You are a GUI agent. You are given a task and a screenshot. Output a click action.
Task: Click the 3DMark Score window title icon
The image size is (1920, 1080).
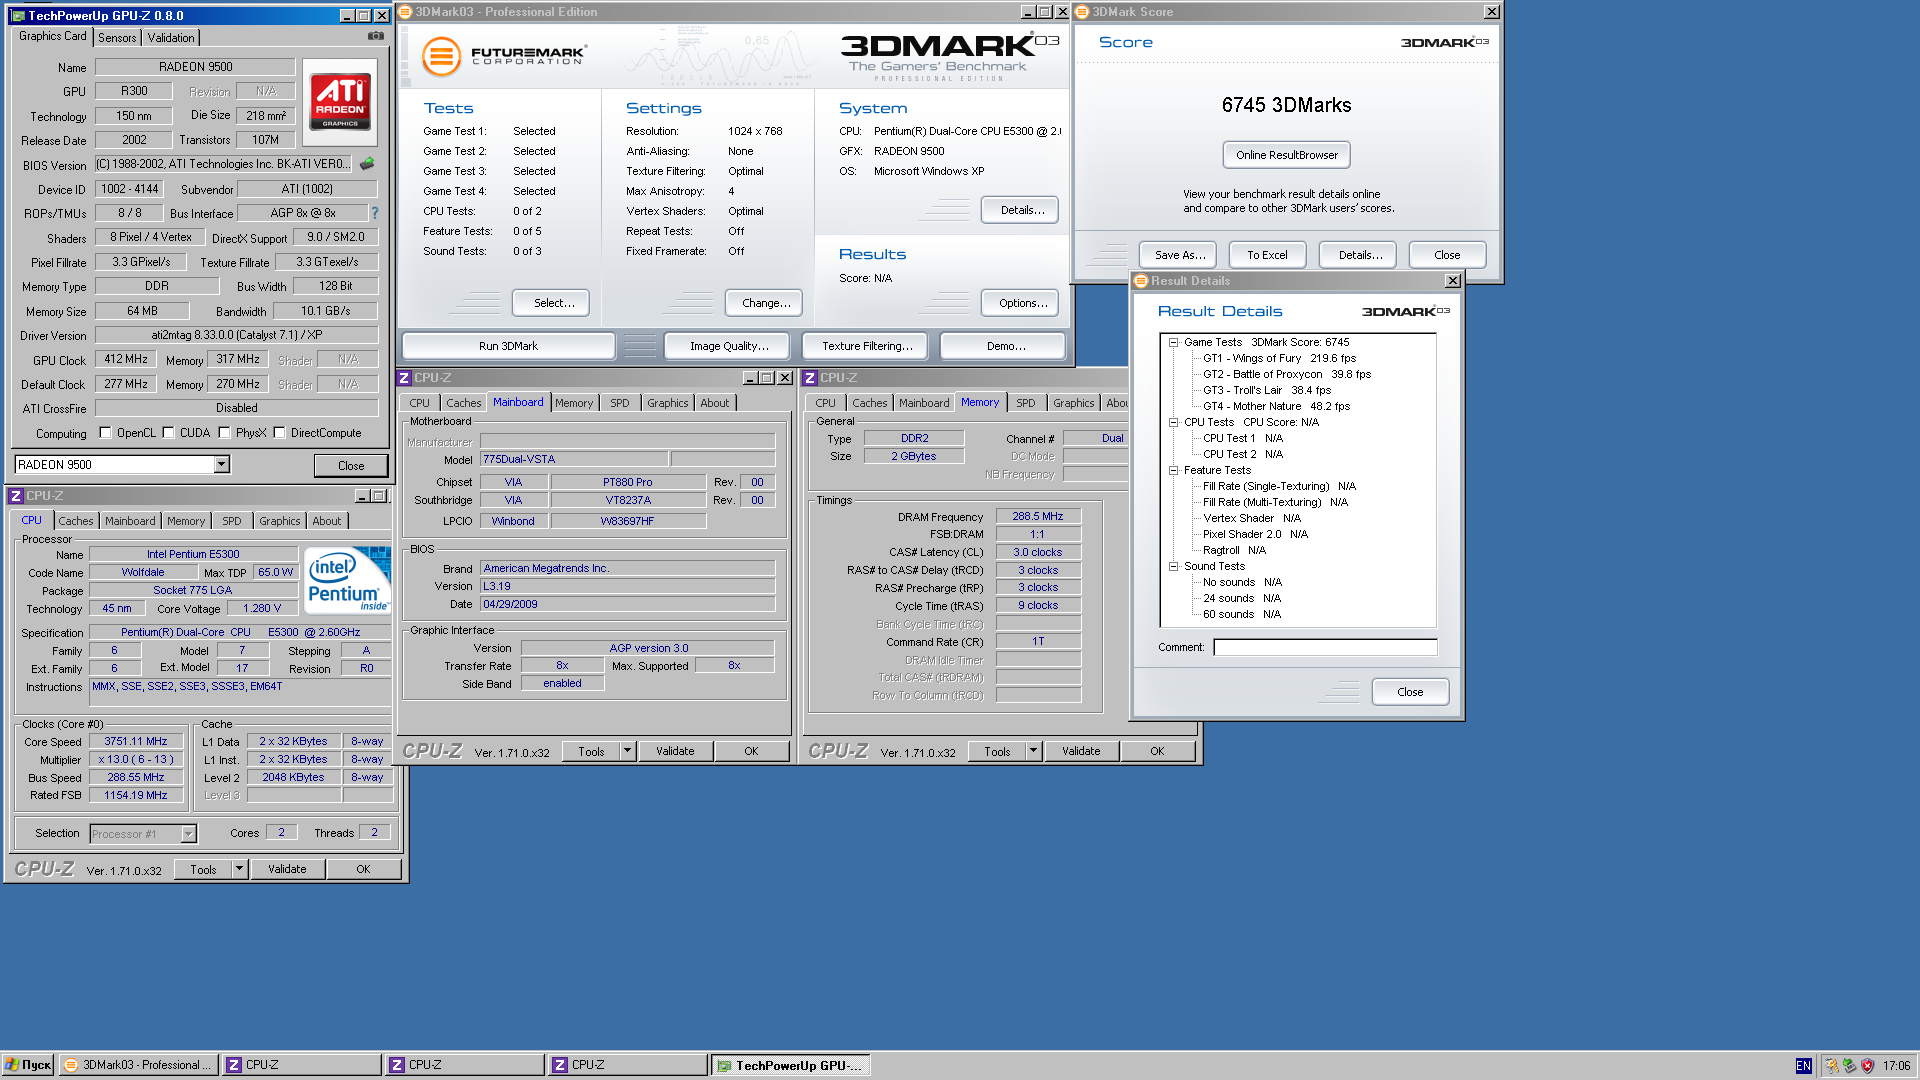pos(1082,12)
